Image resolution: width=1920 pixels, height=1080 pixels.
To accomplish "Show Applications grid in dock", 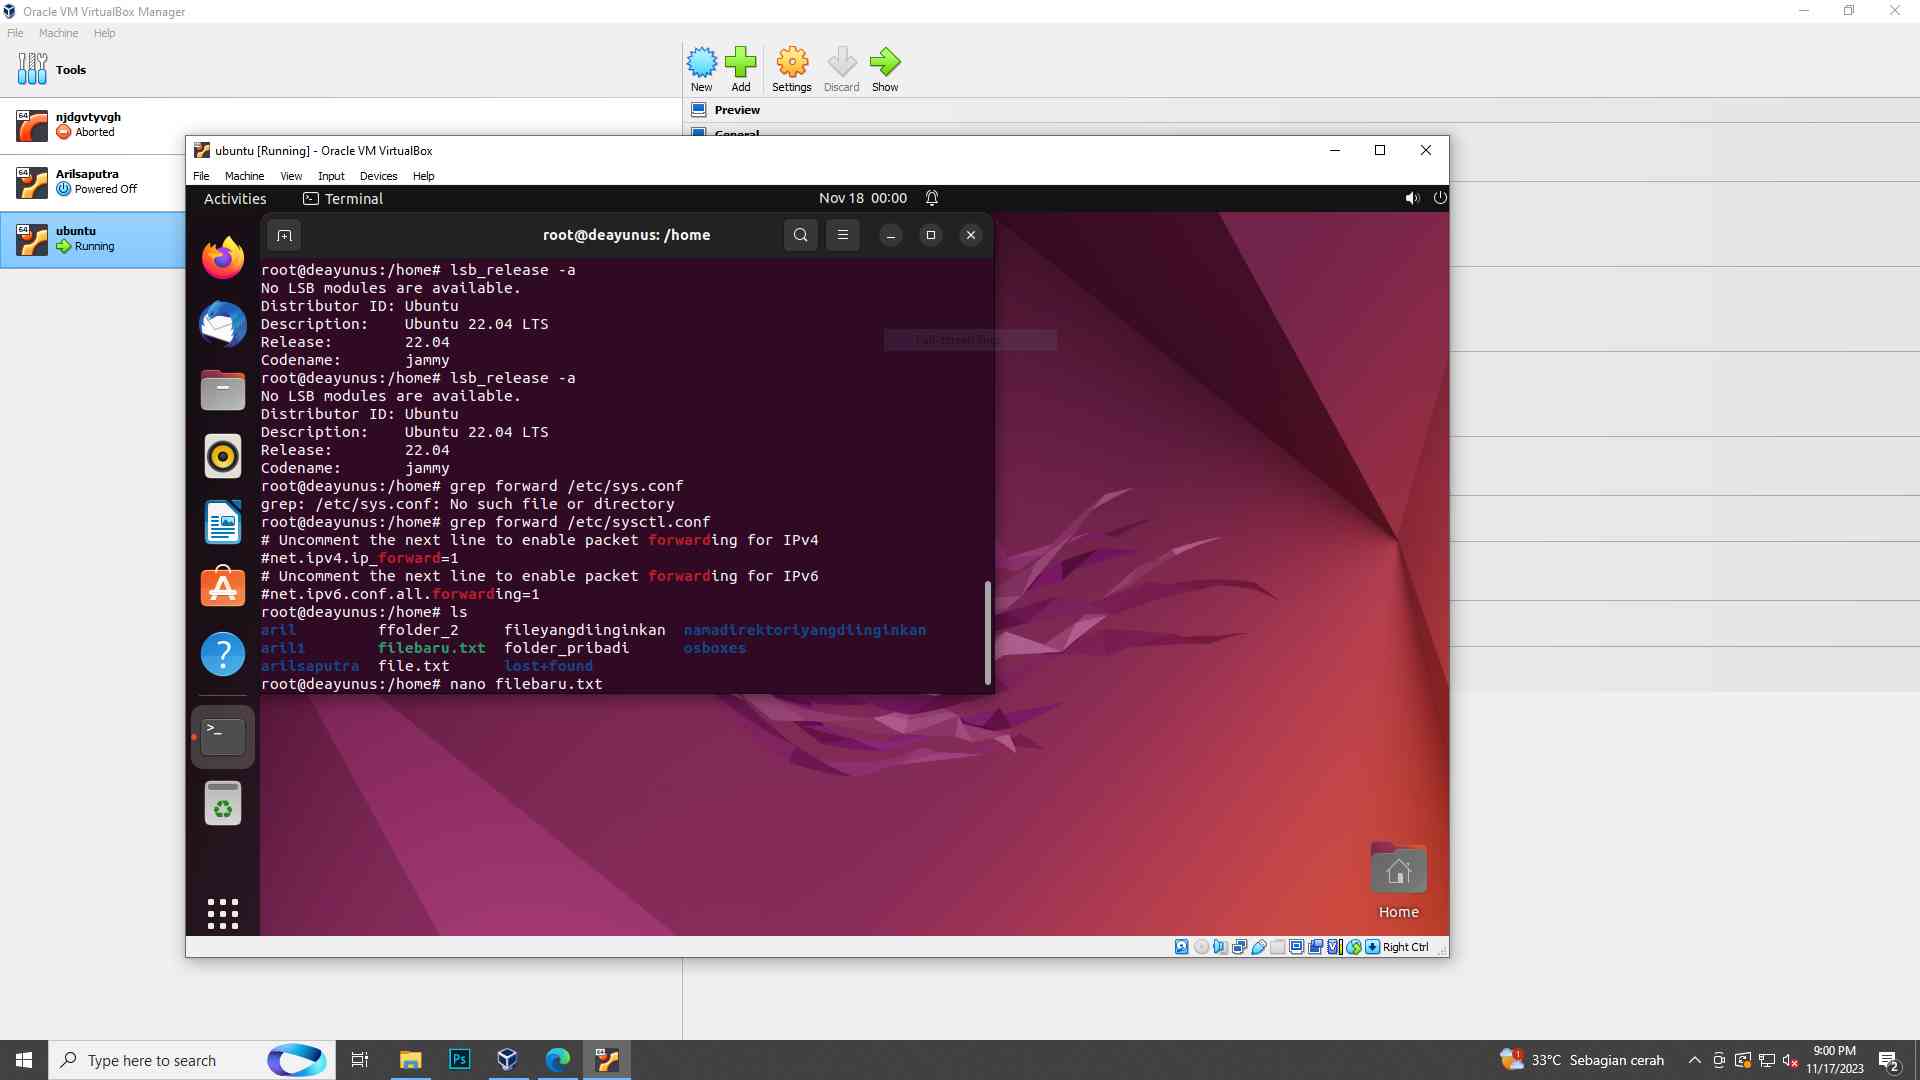I will (x=223, y=914).
